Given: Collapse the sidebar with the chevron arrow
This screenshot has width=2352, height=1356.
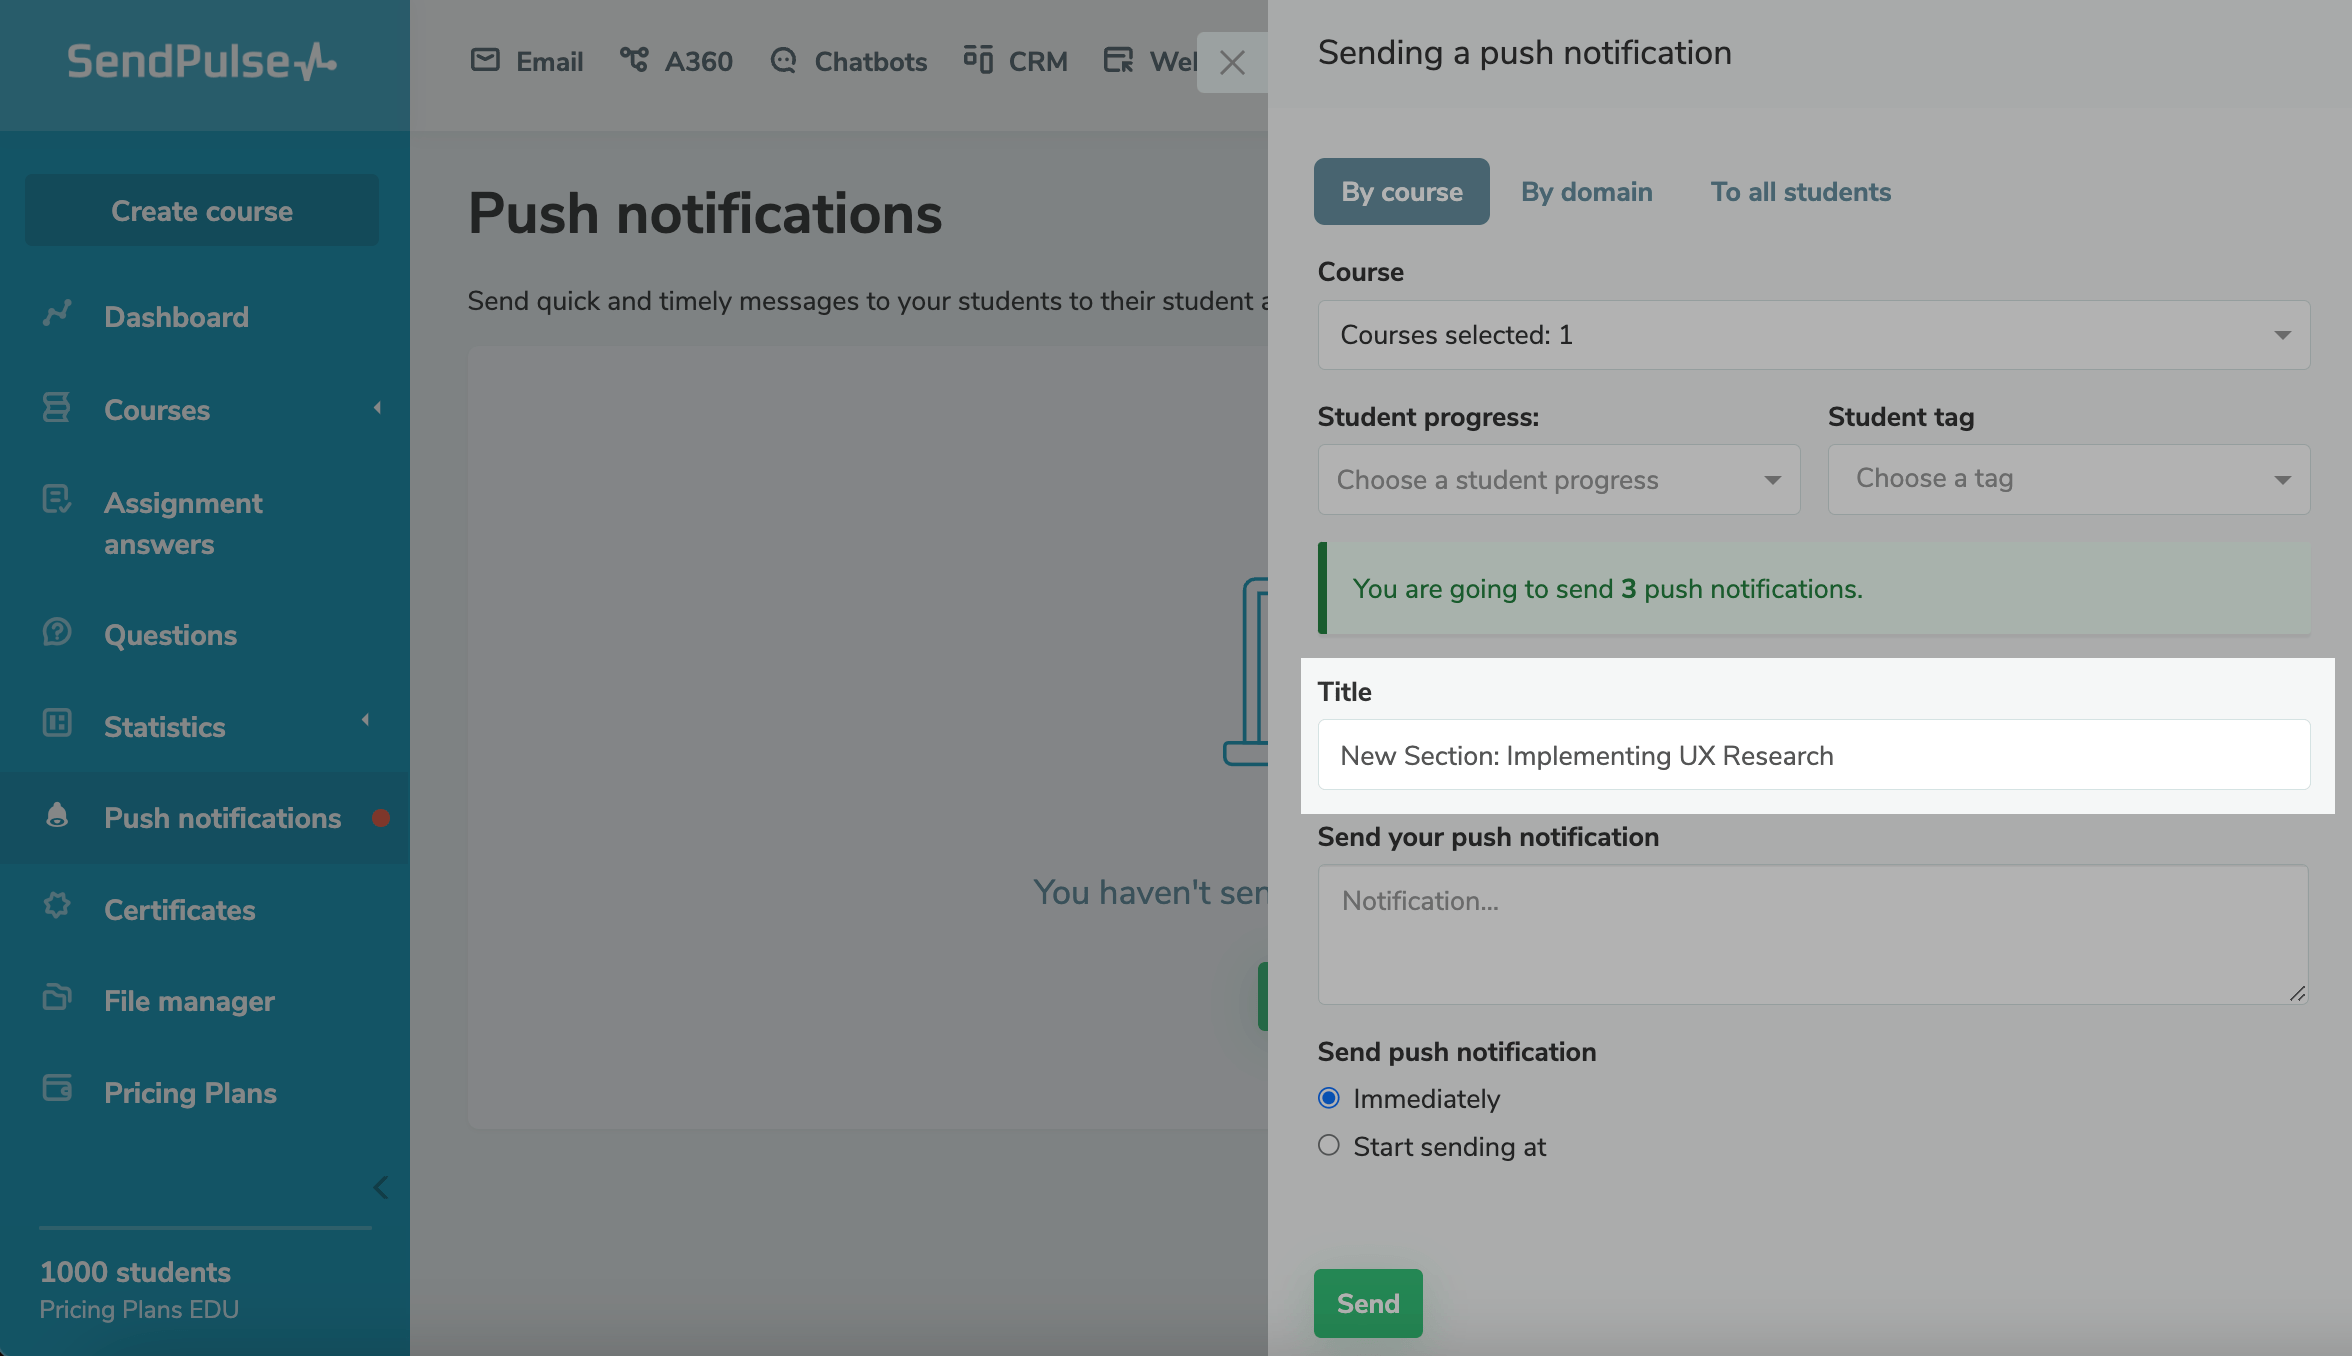Looking at the screenshot, I should coord(380,1187).
